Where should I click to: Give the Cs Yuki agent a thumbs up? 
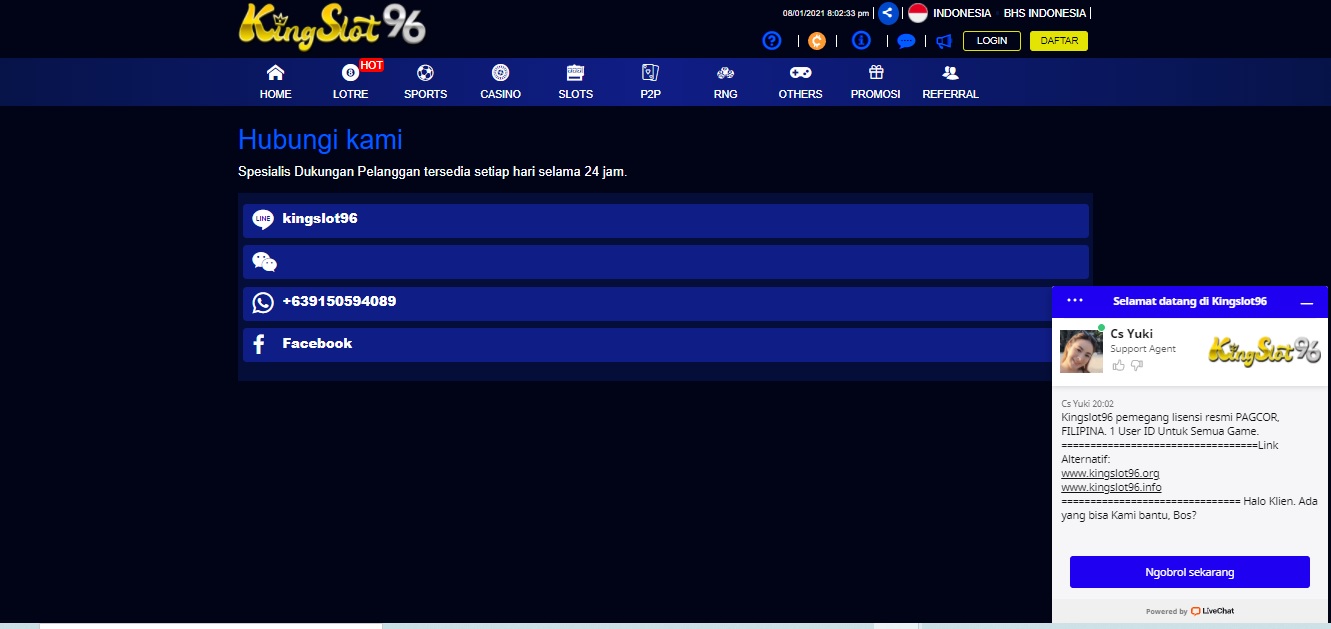point(1119,366)
